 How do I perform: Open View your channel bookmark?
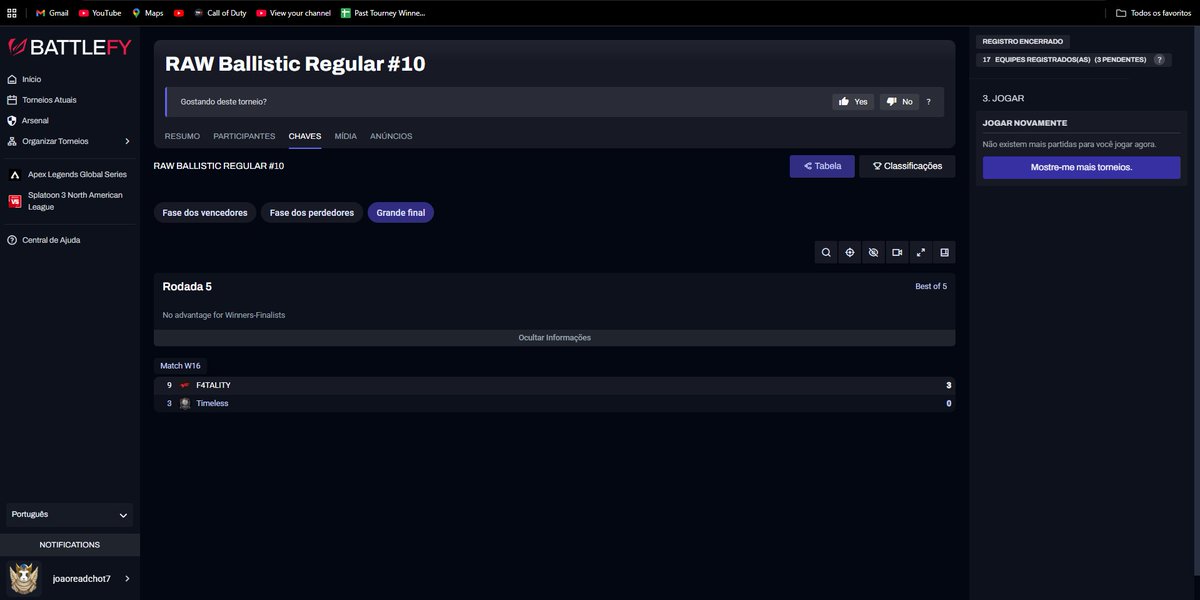292,13
